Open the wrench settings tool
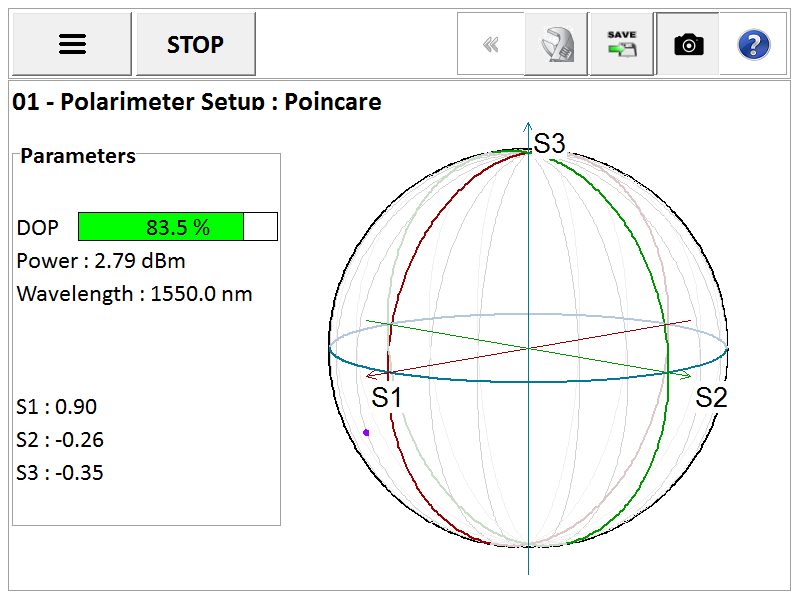Viewport: 800px width, 600px height. [556, 44]
